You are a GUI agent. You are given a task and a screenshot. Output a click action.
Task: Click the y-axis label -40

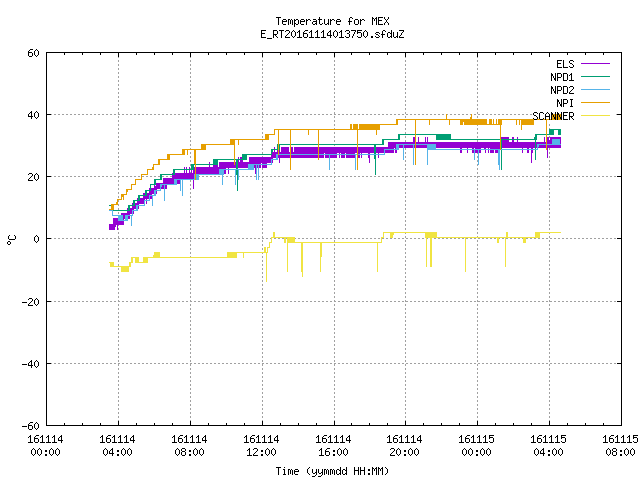point(31,364)
